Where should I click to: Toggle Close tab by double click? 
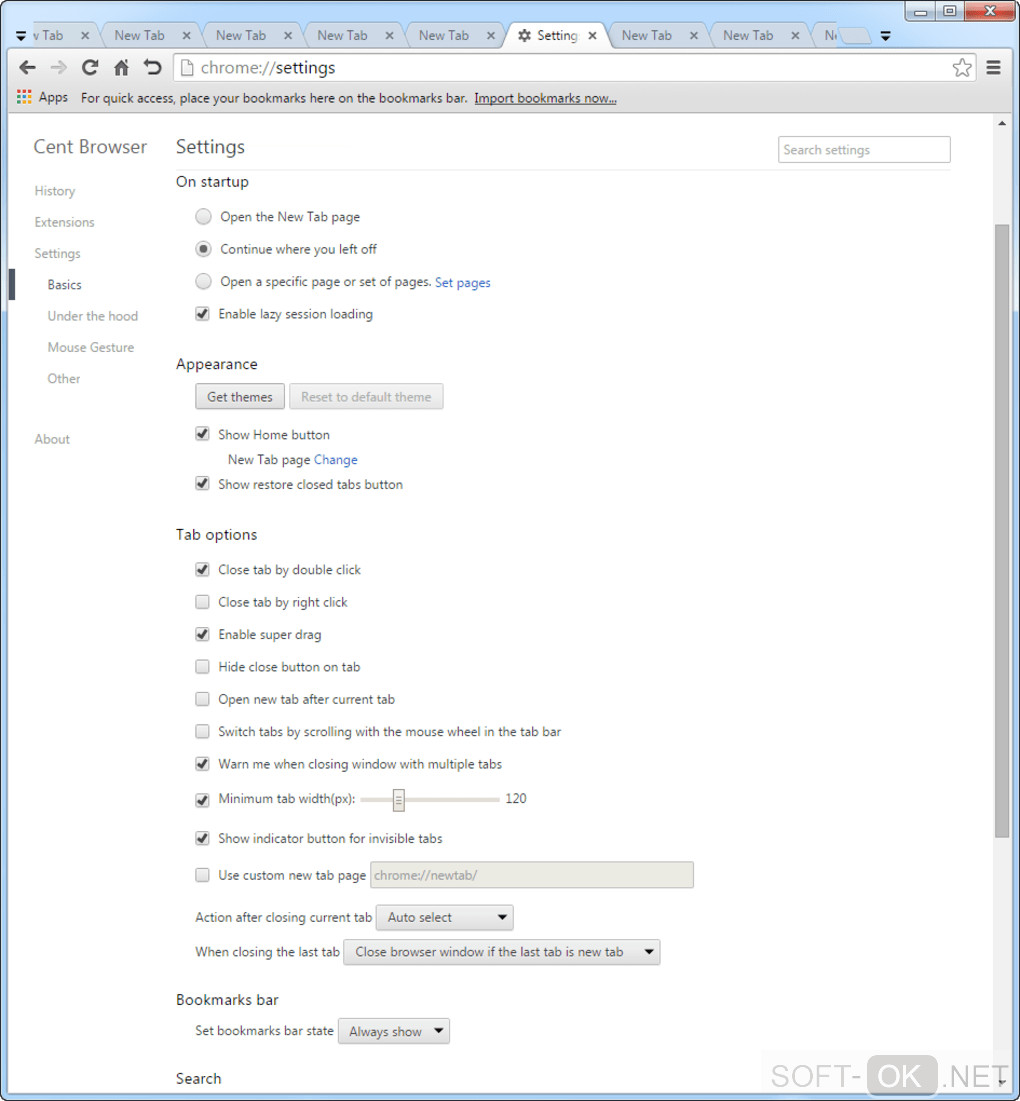(x=202, y=569)
